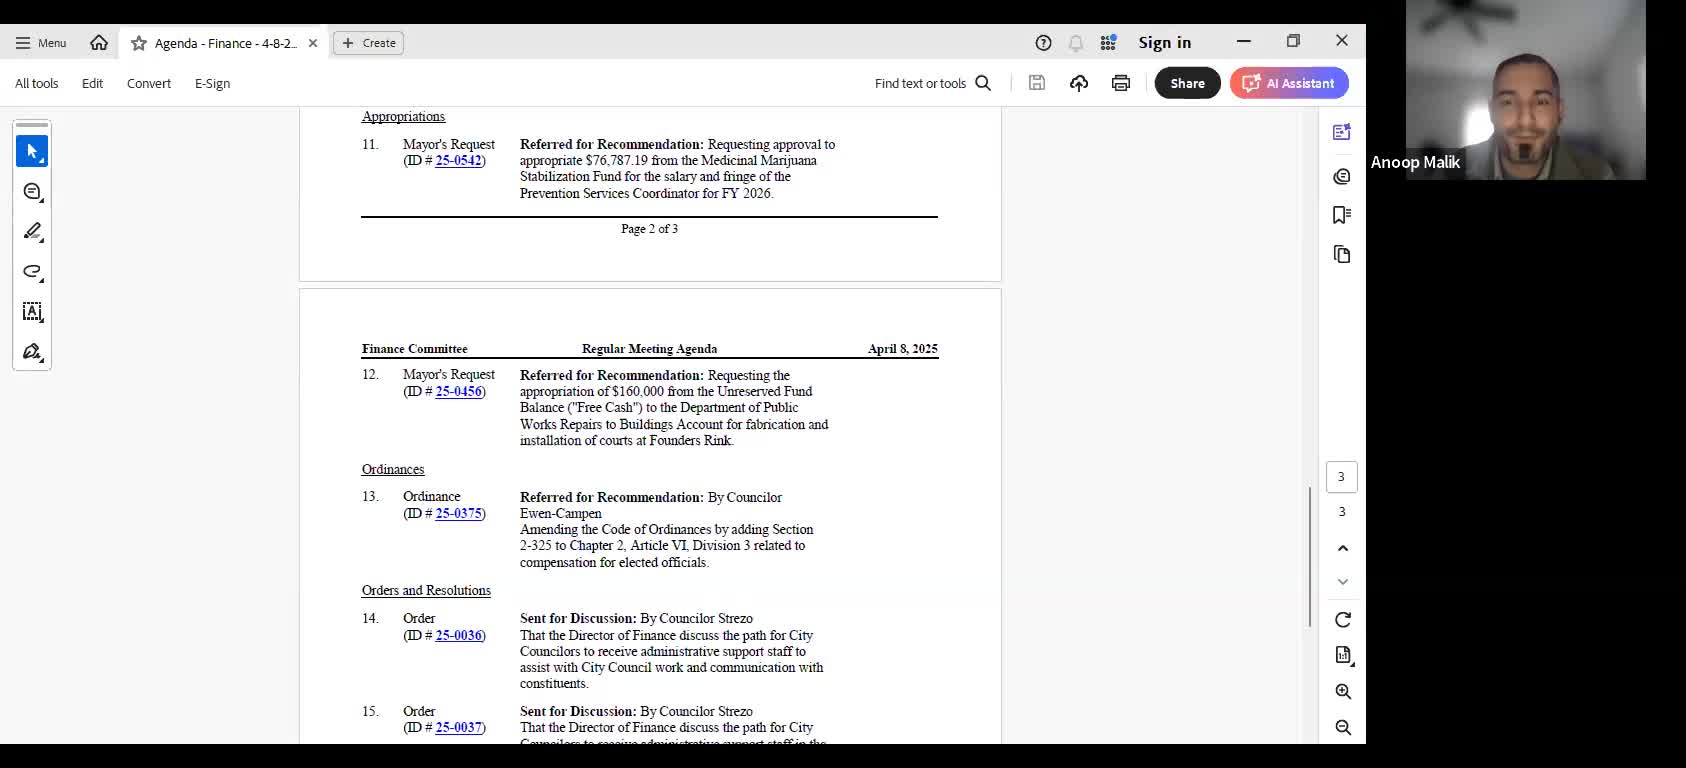Star the Agenda - Finance tab
Viewport: 1686px width, 768px height.
[x=139, y=43]
